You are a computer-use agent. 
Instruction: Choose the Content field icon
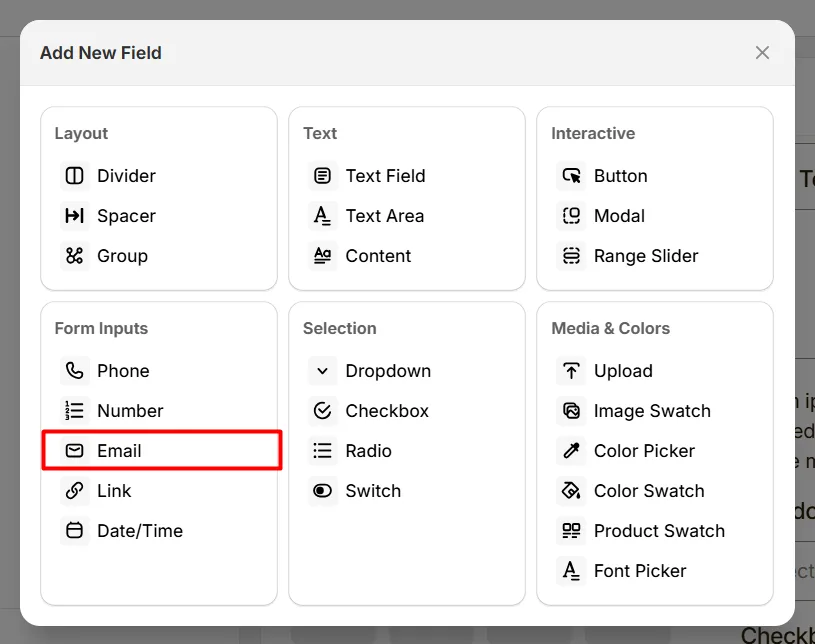(x=322, y=256)
